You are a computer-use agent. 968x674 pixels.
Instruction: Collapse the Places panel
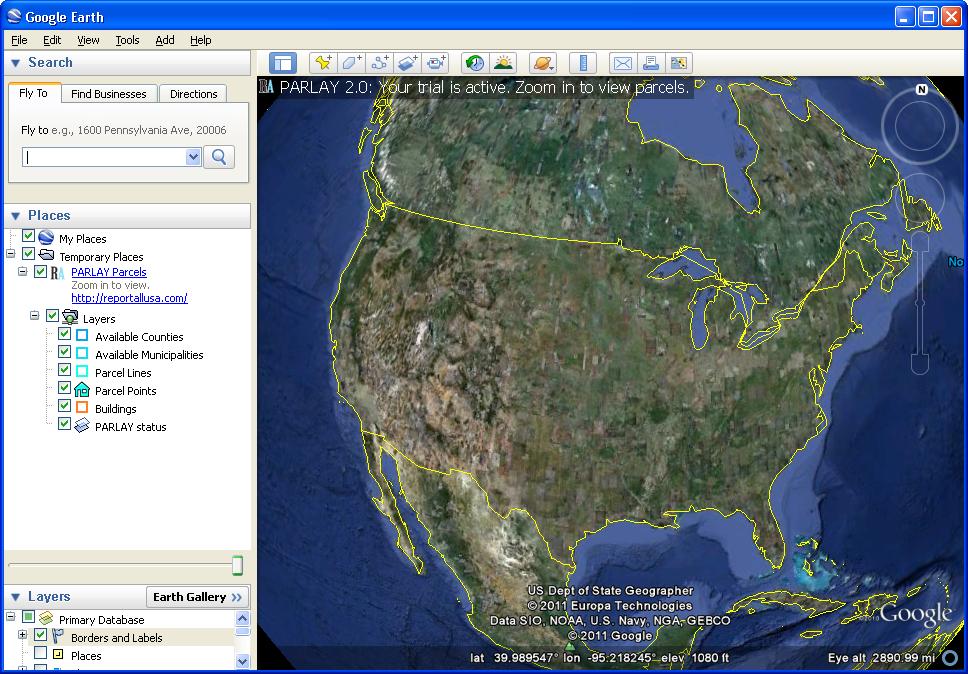[16, 216]
